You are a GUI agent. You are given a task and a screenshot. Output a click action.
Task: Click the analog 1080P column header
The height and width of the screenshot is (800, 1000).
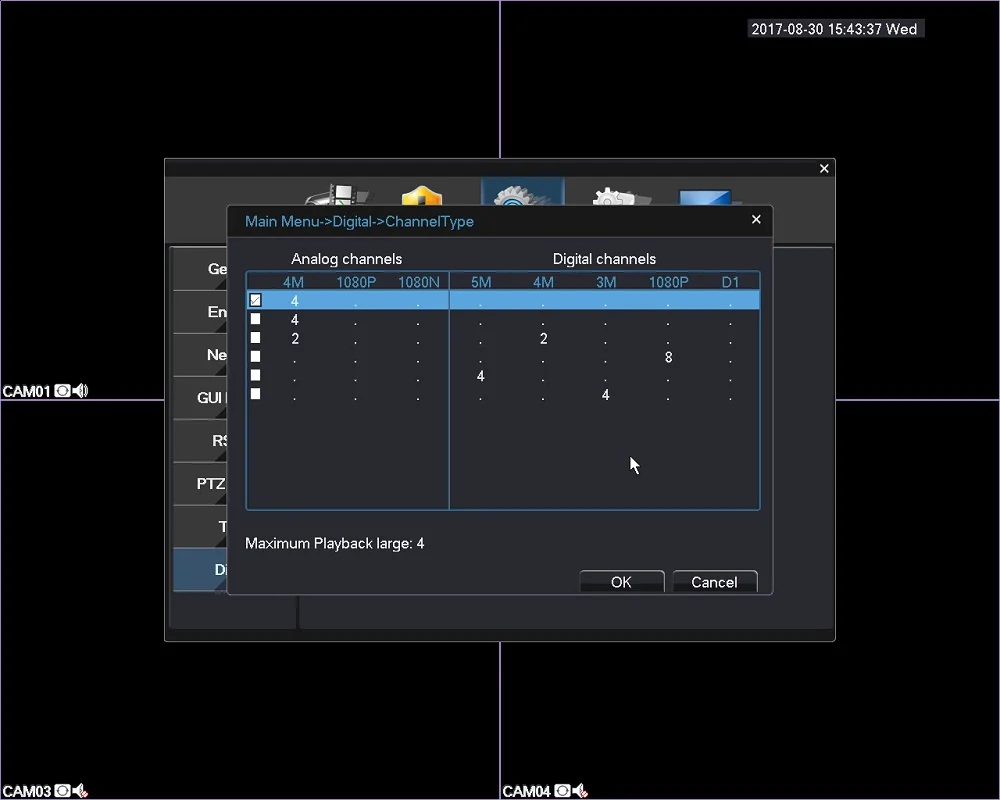(x=356, y=282)
